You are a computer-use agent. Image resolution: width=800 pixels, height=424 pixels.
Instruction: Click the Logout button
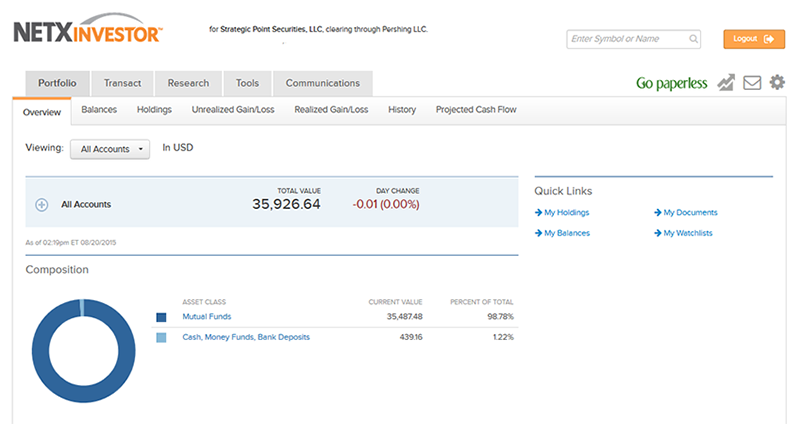(754, 39)
